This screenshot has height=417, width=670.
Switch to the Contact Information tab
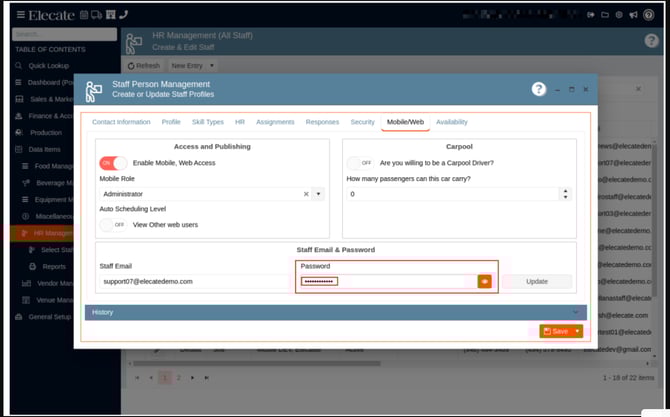point(121,122)
